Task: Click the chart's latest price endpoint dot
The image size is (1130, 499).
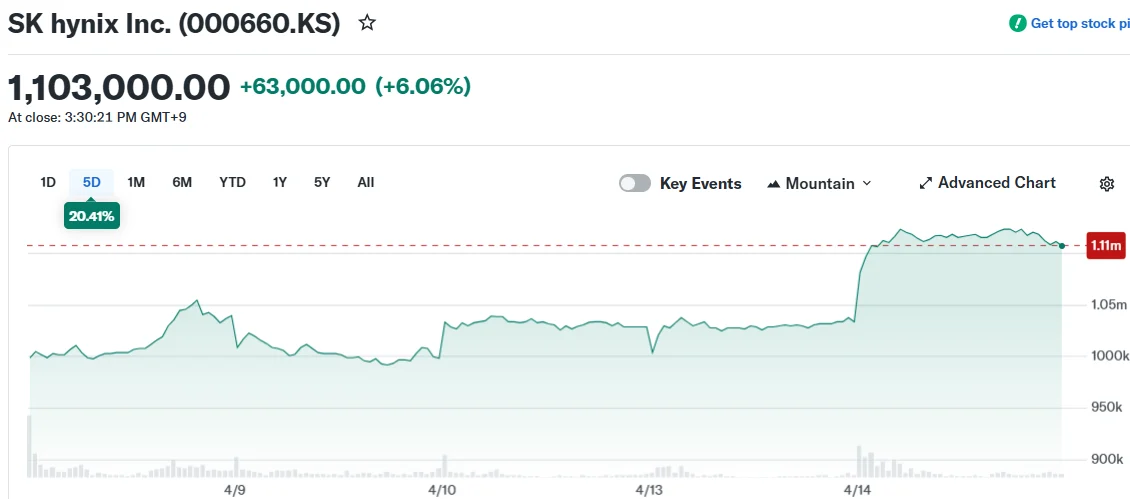Action: (x=1061, y=245)
